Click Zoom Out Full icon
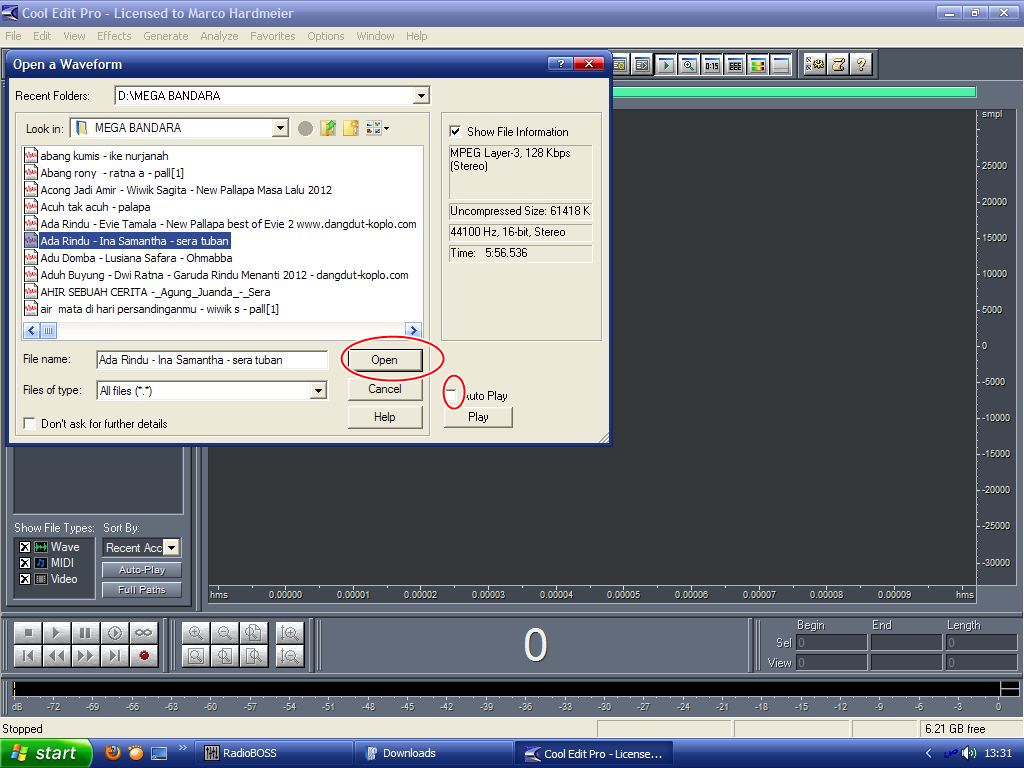 point(253,632)
